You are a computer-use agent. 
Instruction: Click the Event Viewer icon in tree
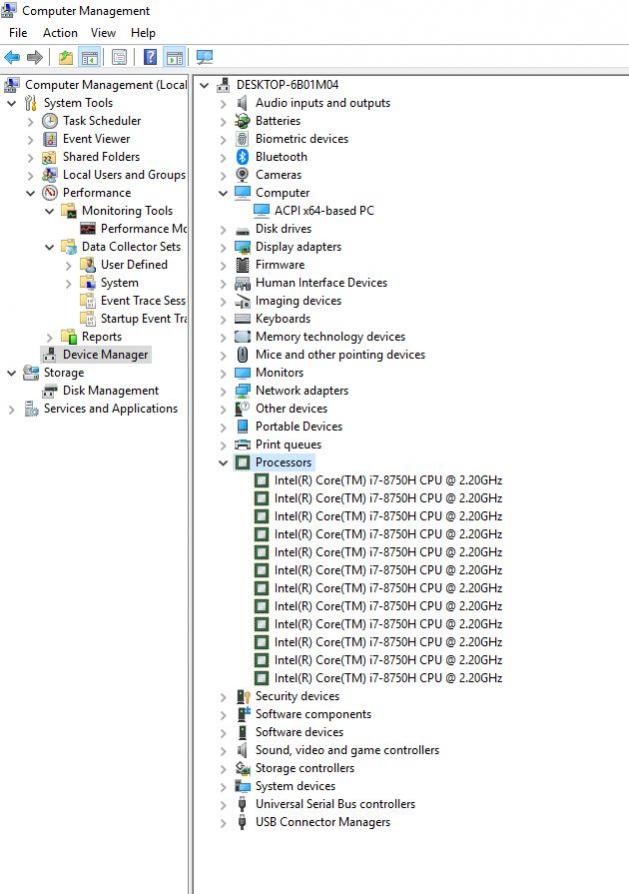(x=50, y=139)
